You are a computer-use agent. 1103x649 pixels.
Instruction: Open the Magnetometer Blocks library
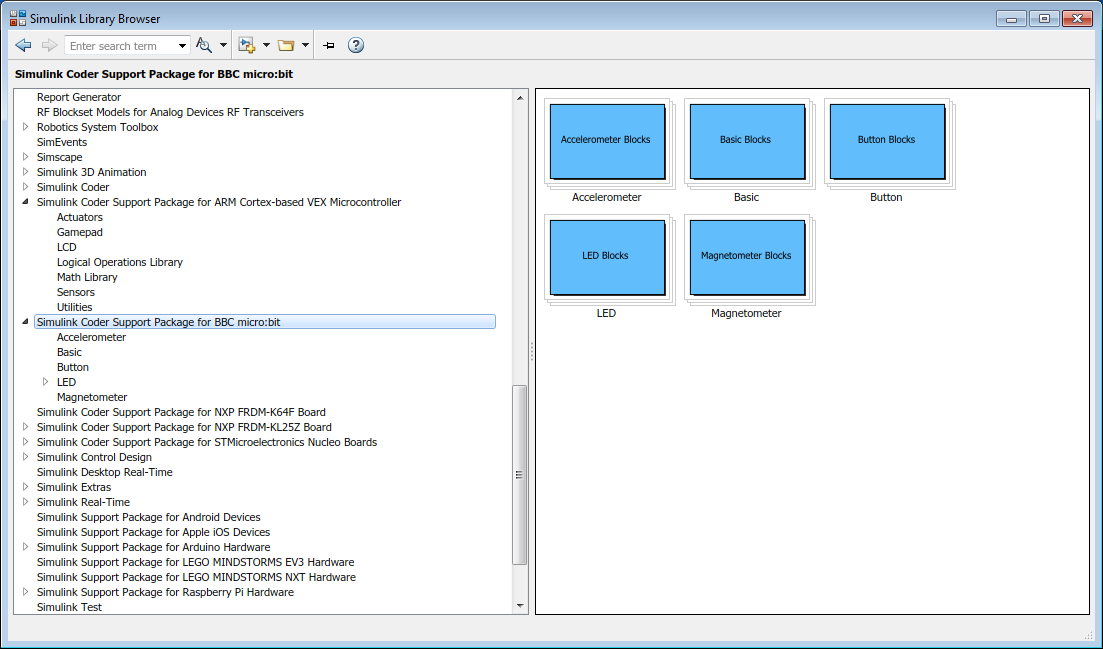coord(746,257)
